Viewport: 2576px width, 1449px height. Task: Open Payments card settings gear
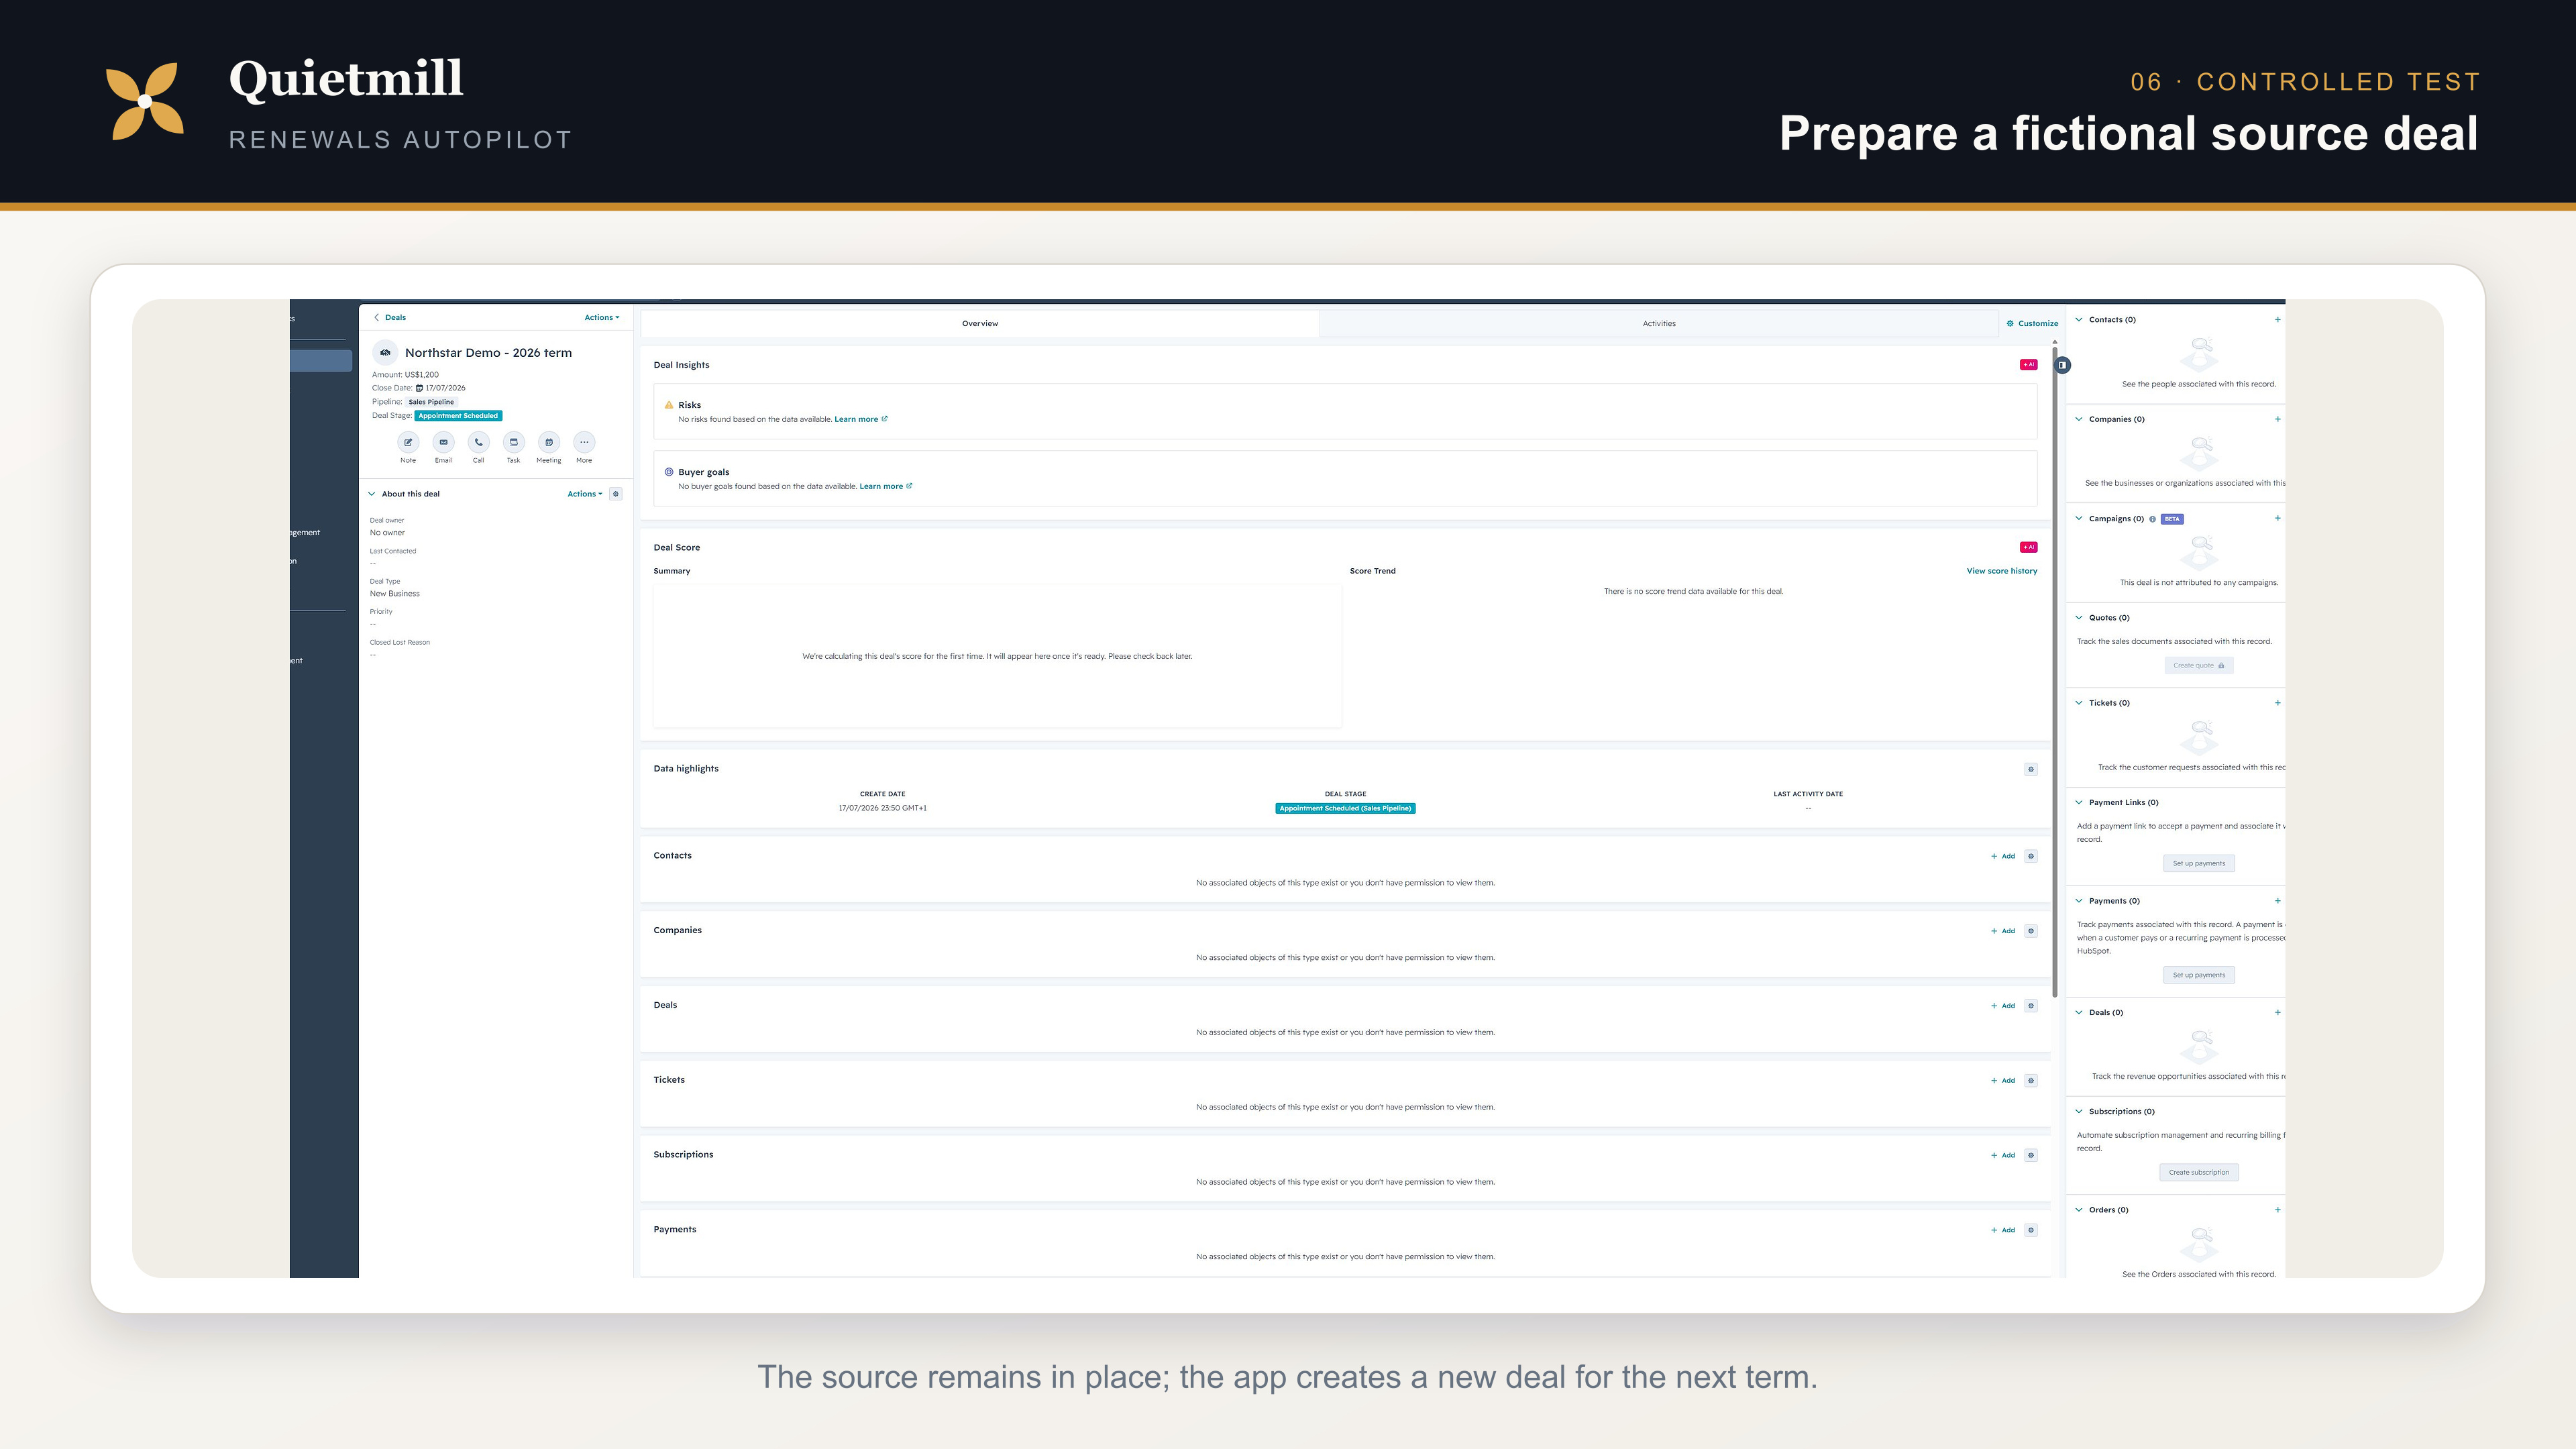pyautogui.click(x=2030, y=1230)
